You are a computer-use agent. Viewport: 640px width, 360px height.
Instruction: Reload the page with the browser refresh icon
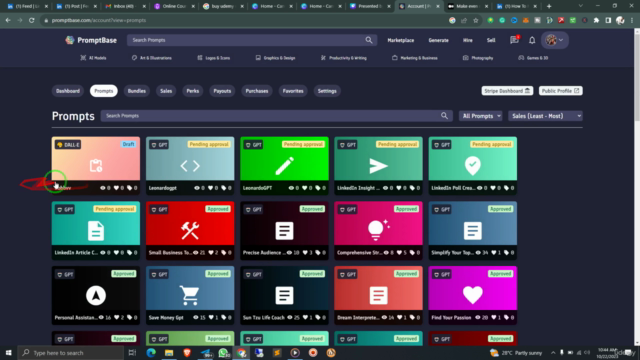32,20
